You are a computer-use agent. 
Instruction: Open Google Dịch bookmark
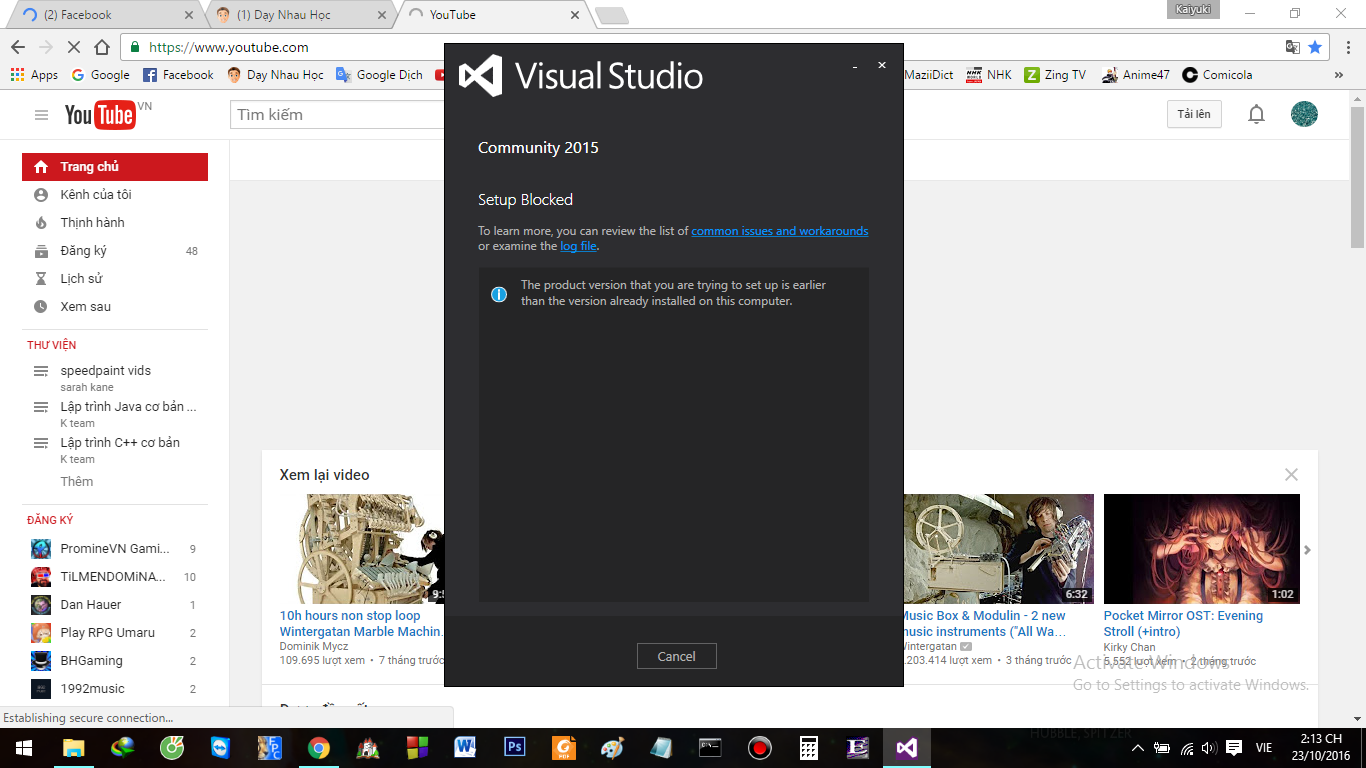click(379, 75)
